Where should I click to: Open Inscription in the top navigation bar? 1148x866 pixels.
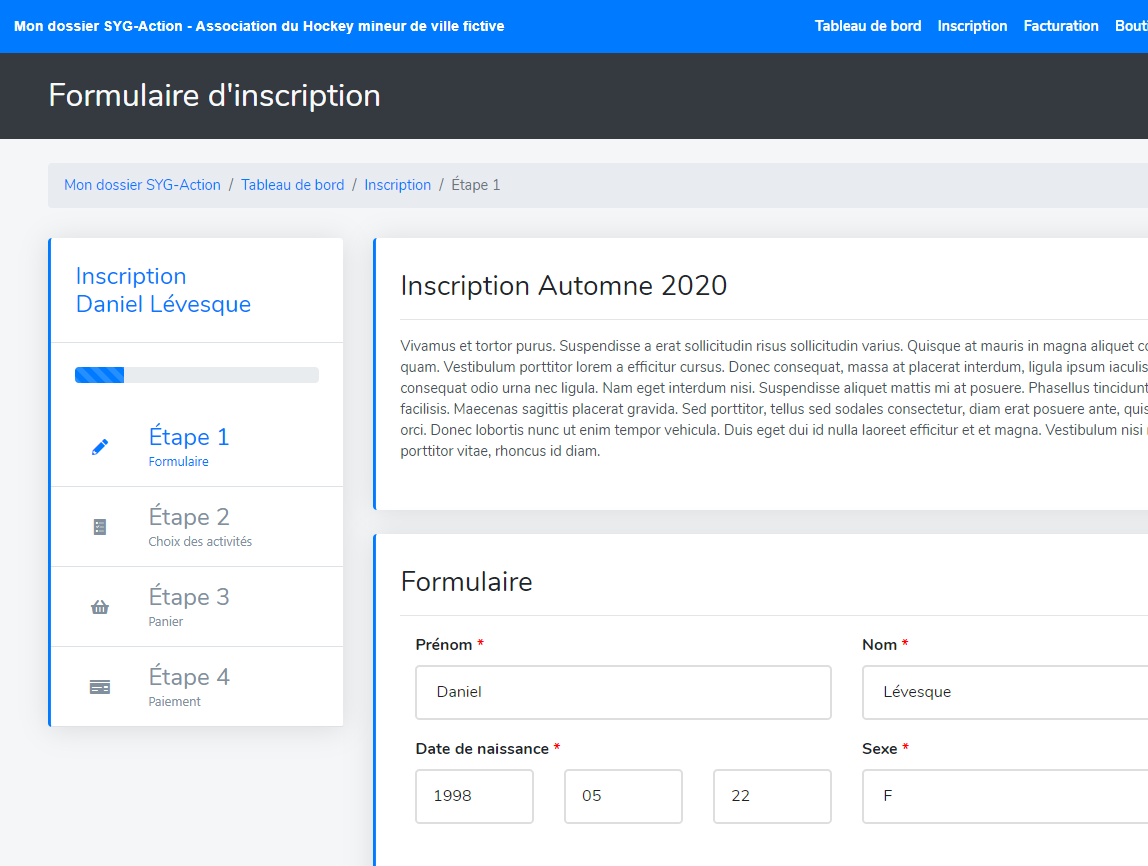[x=972, y=26]
